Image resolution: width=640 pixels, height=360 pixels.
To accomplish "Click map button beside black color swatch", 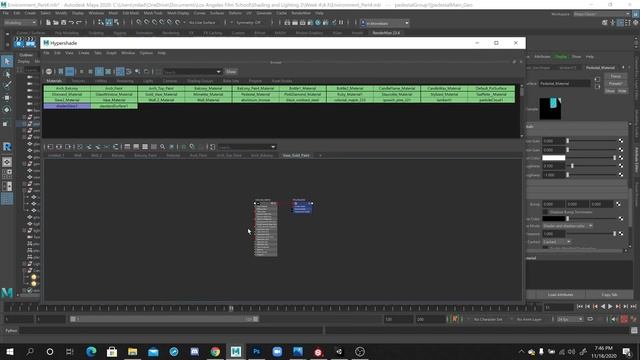I will coord(621,219).
